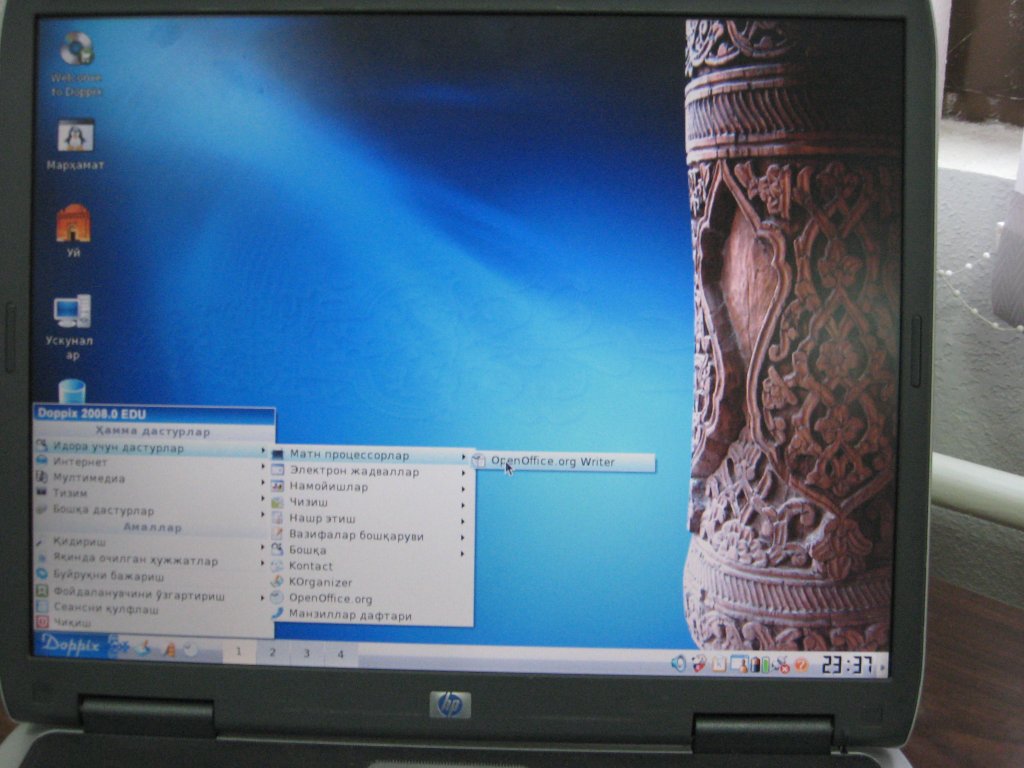1024x768 pixels.
Task: Click the icon beside Электрон жадваллар
Action: coord(278,470)
